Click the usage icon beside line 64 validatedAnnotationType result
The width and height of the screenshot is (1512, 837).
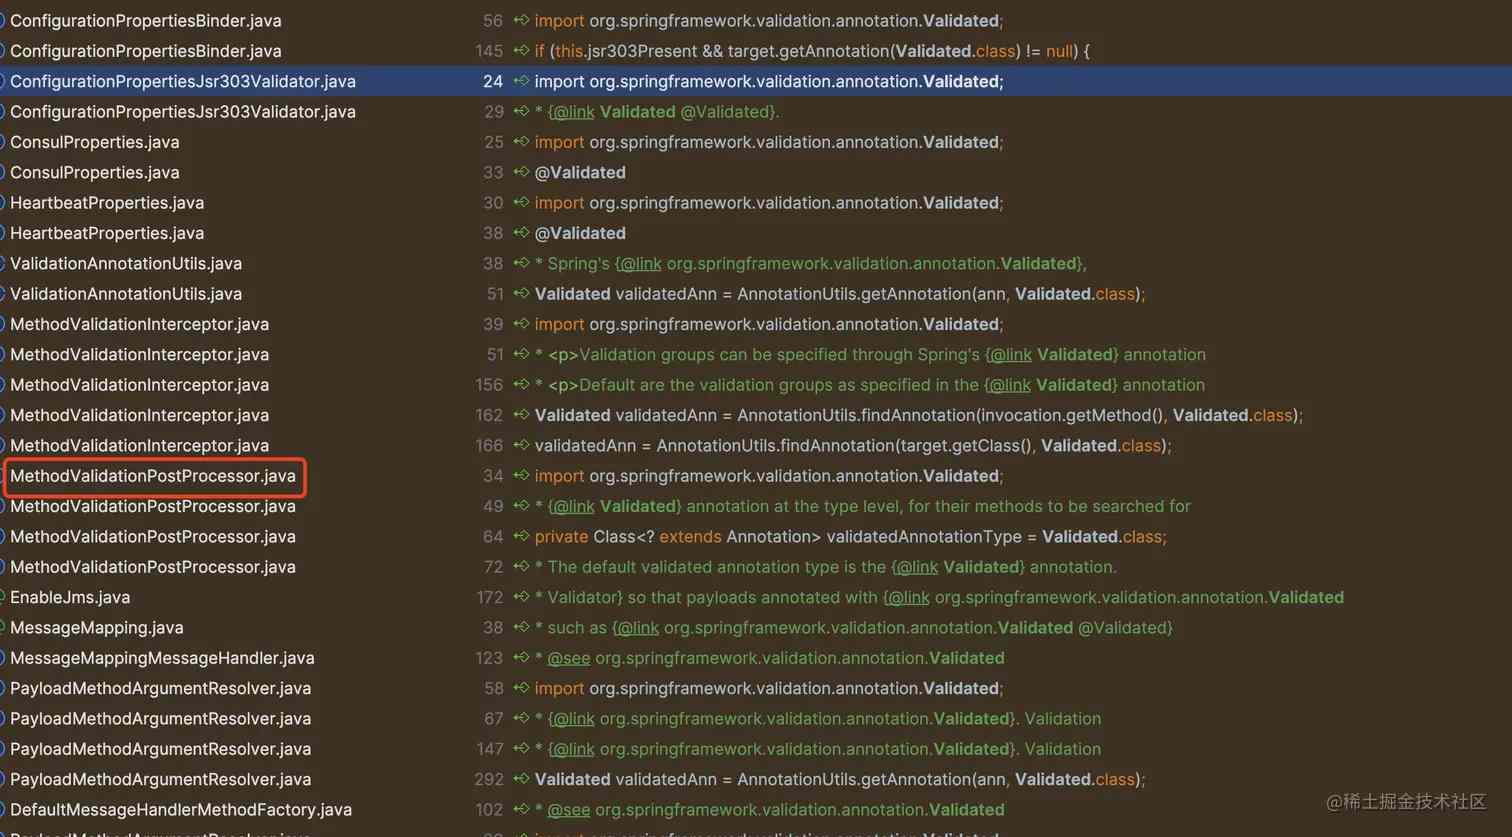(x=520, y=536)
